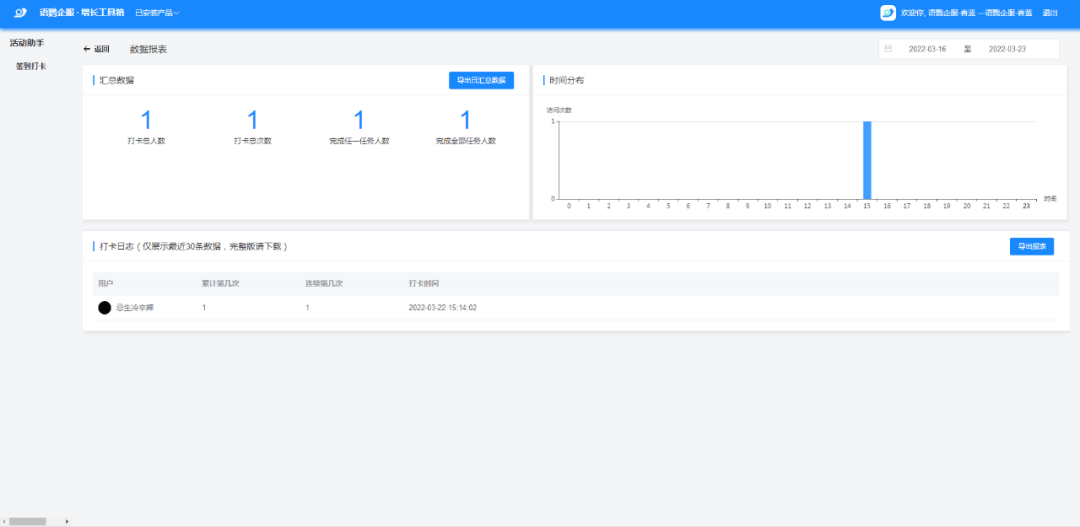Click the logo icon in the header
This screenshot has width=1080, height=527.
[21, 13]
